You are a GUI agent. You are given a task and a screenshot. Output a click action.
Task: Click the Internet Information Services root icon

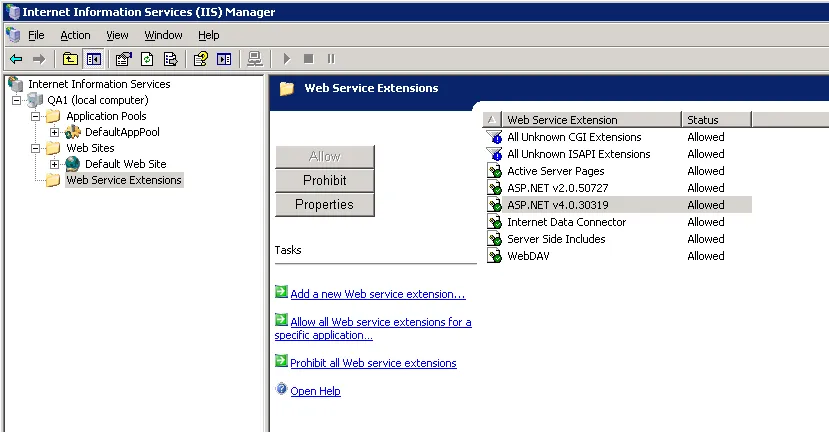click(16, 84)
